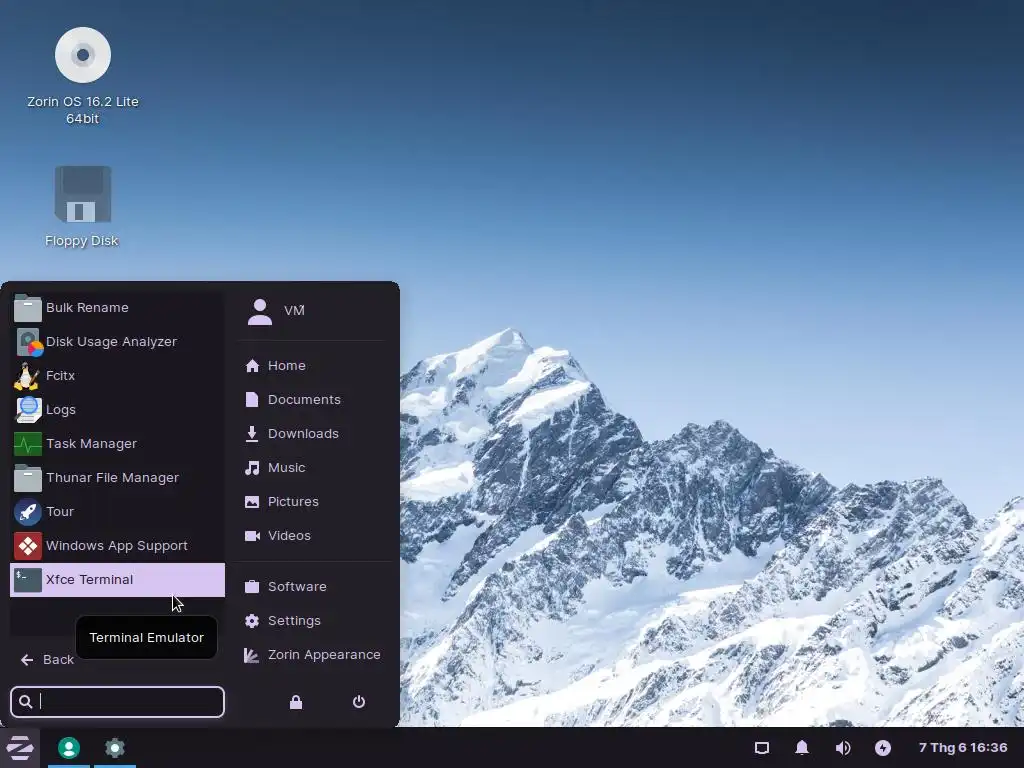Image resolution: width=1024 pixels, height=768 pixels.
Task: Click the Bulk Rename folder icon
Action: tap(27, 308)
